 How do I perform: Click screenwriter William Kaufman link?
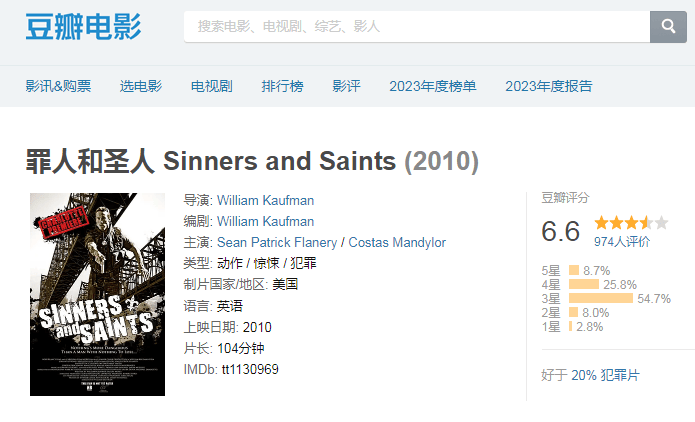click(x=265, y=221)
